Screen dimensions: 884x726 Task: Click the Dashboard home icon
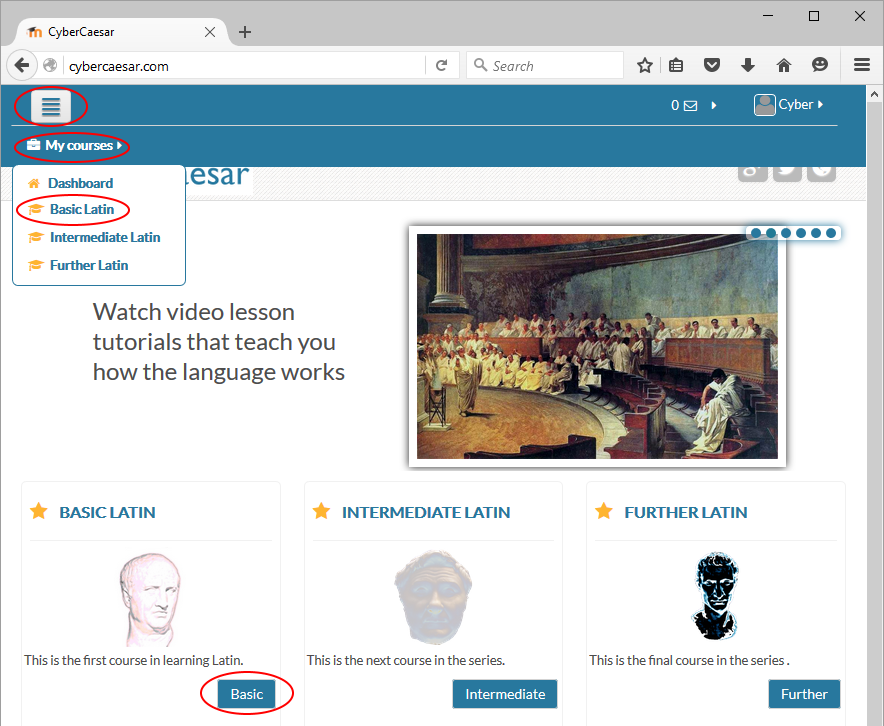tap(34, 183)
